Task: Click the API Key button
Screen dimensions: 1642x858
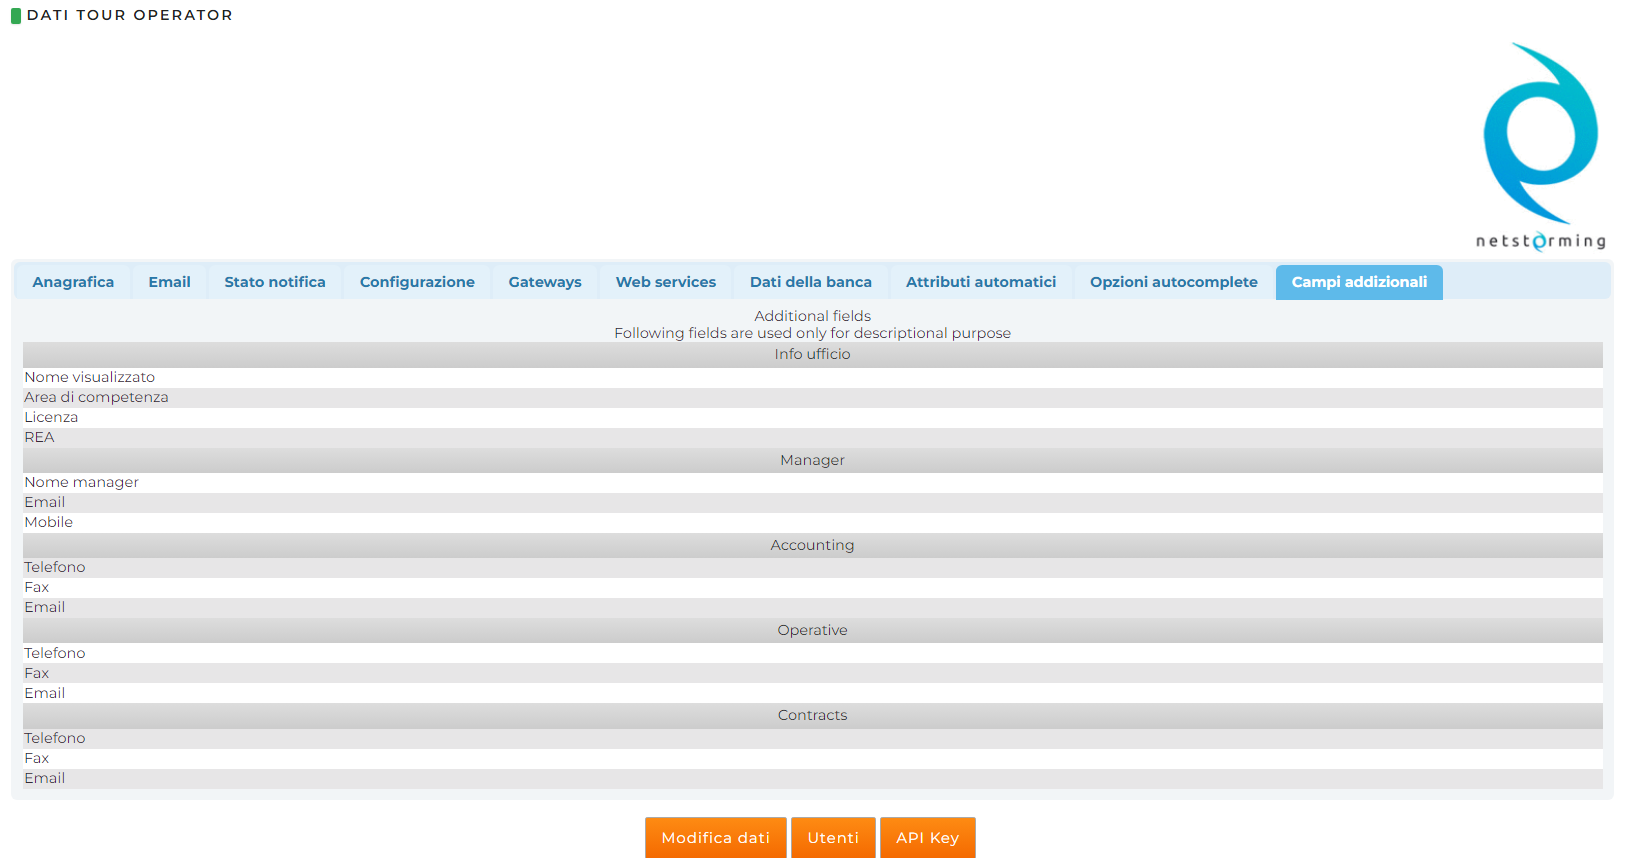Action: (927, 838)
